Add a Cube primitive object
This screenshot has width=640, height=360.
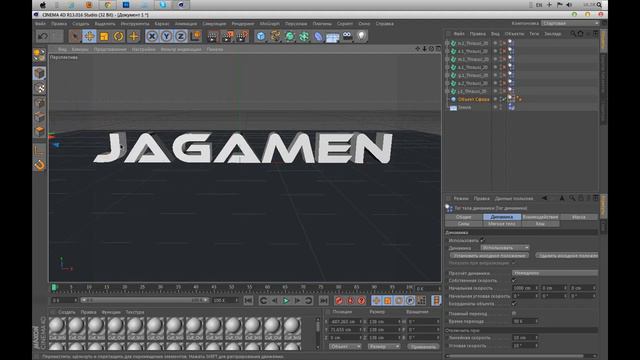coord(261,36)
